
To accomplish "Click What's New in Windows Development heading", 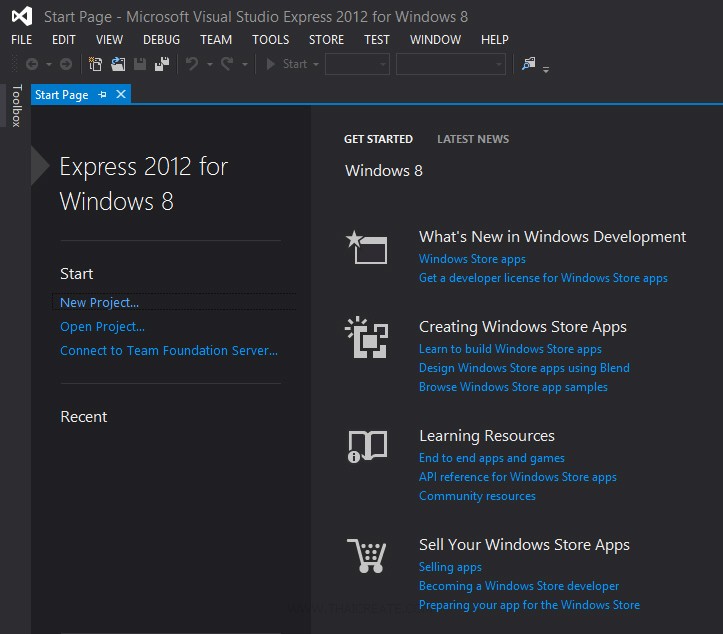I will pyautogui.click(x=552, y=237).
